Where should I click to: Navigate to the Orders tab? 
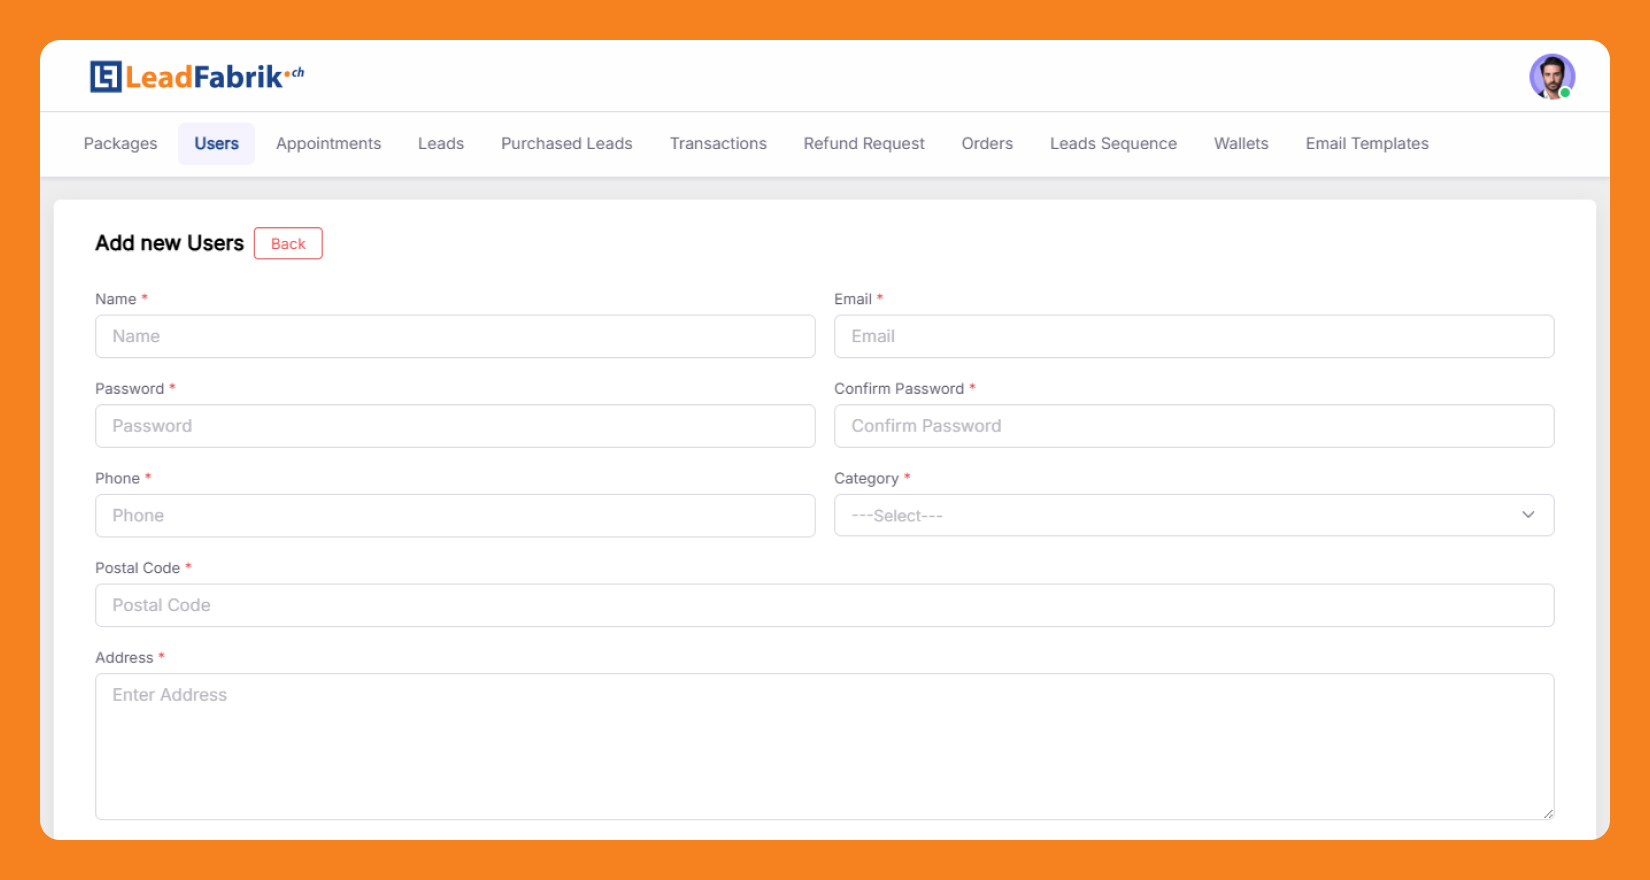point(987,144)
